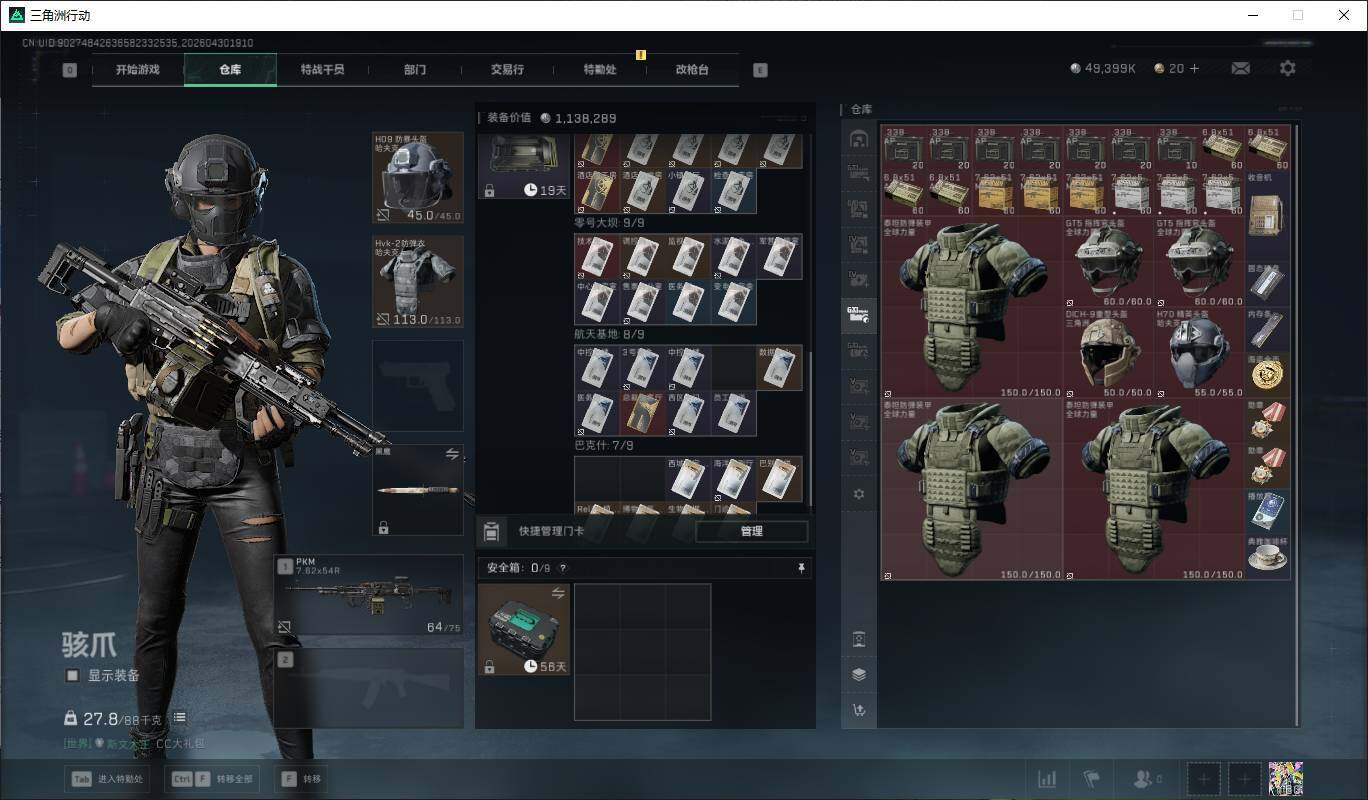The image size is (1368, 800).
Task: Add premium currency with the plus icon
Action: click(1194, 69)
